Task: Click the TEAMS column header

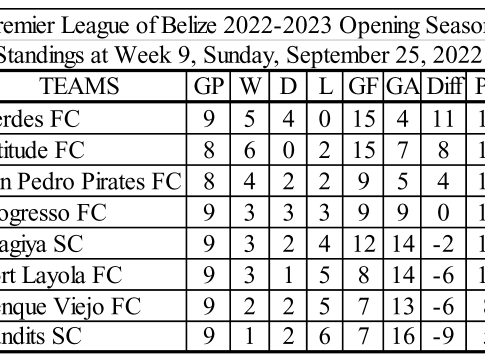Action: tap(79, 86)
